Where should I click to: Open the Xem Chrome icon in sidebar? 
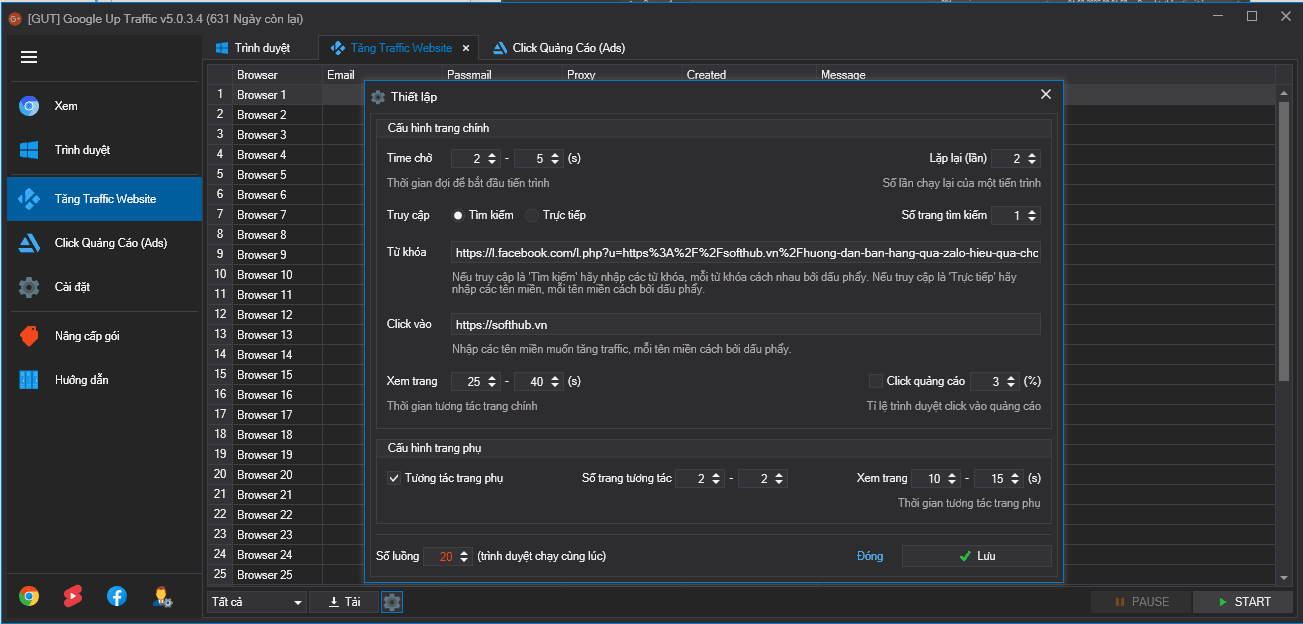pyautogui.click(x=29, y=106)
